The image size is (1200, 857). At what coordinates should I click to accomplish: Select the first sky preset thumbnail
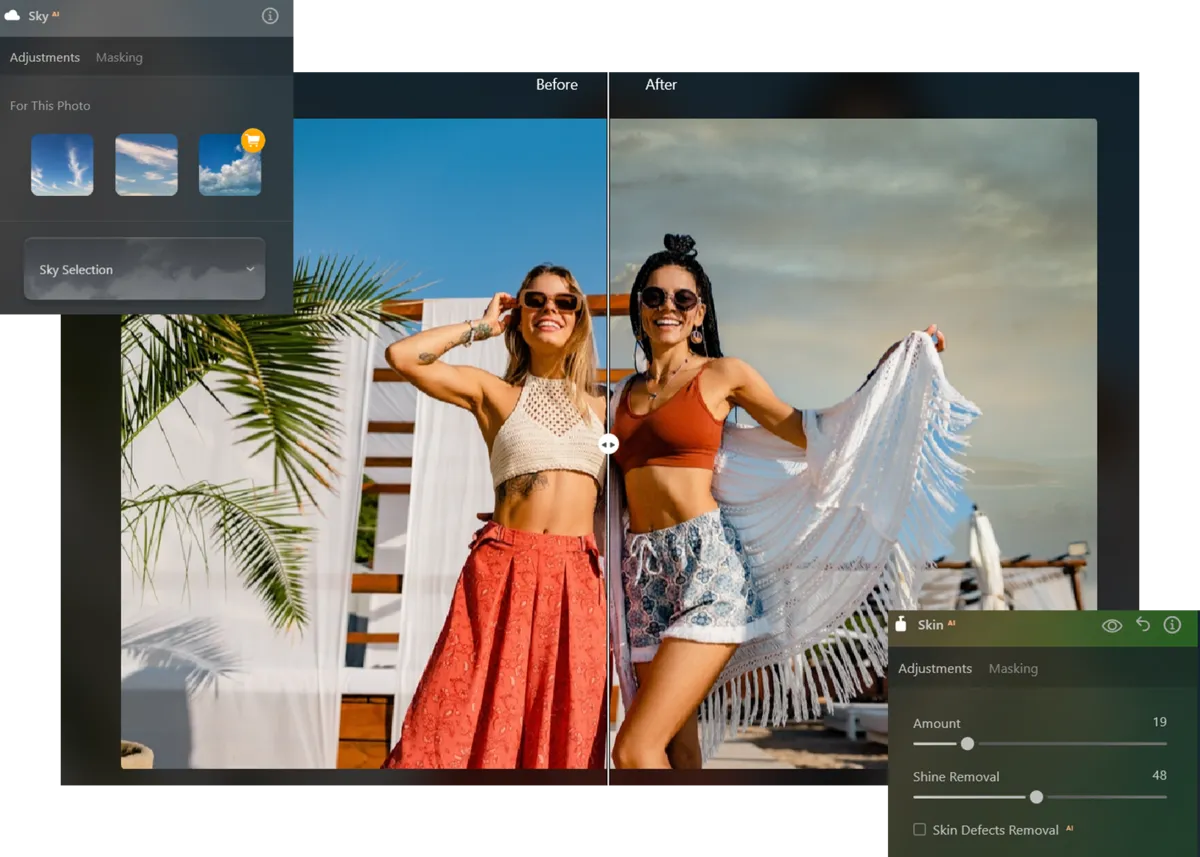(x=62, y=164)
